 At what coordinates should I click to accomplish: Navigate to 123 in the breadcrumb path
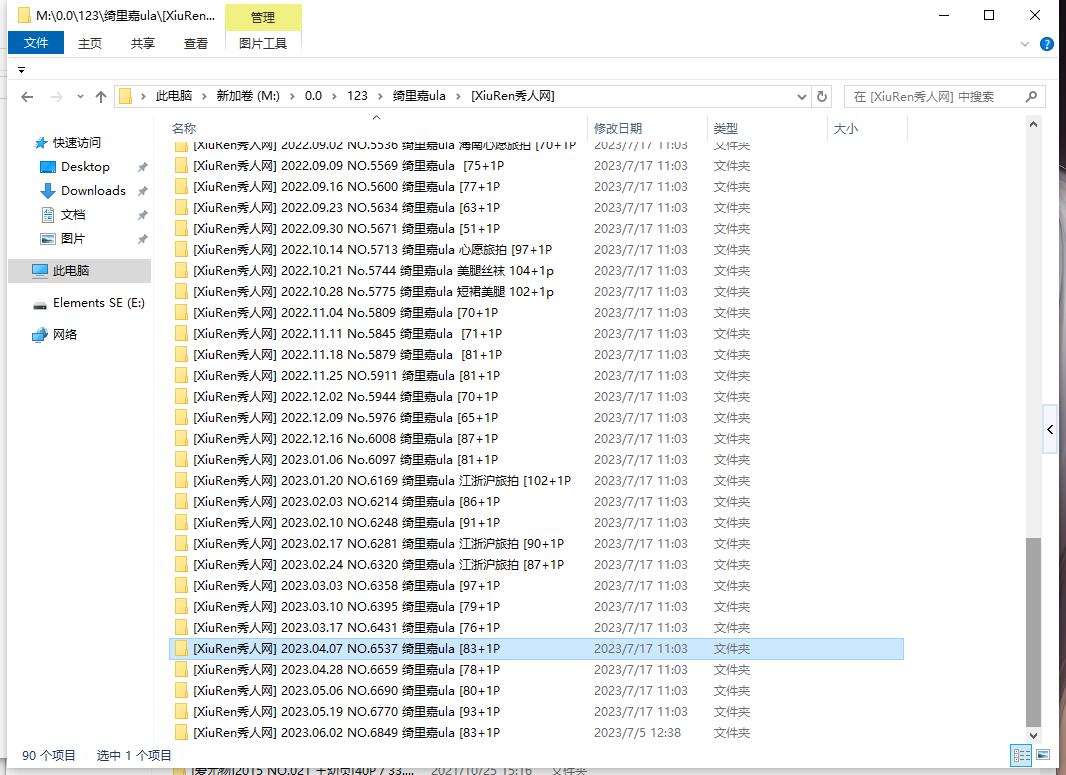pyautogui.click(x=357, y=97)
